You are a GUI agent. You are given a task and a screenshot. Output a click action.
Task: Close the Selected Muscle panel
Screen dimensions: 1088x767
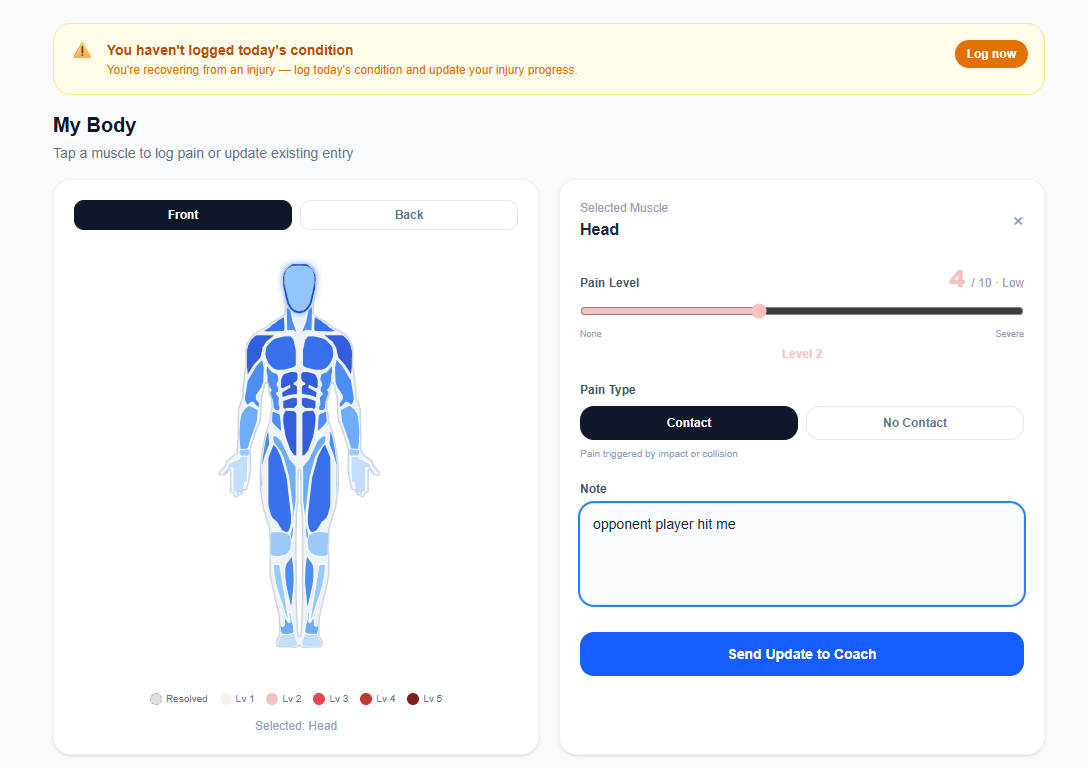(1018, 221)
